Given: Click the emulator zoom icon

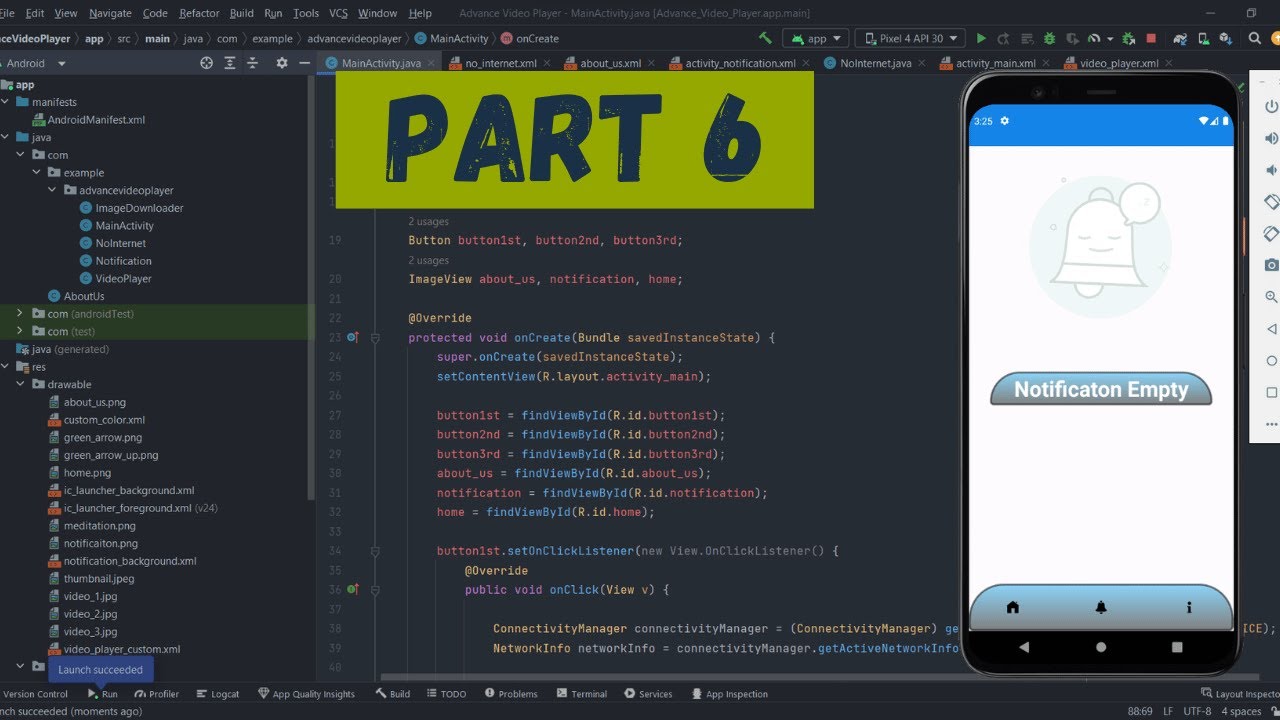Looking at the screenshot, I should point(1271,297).
